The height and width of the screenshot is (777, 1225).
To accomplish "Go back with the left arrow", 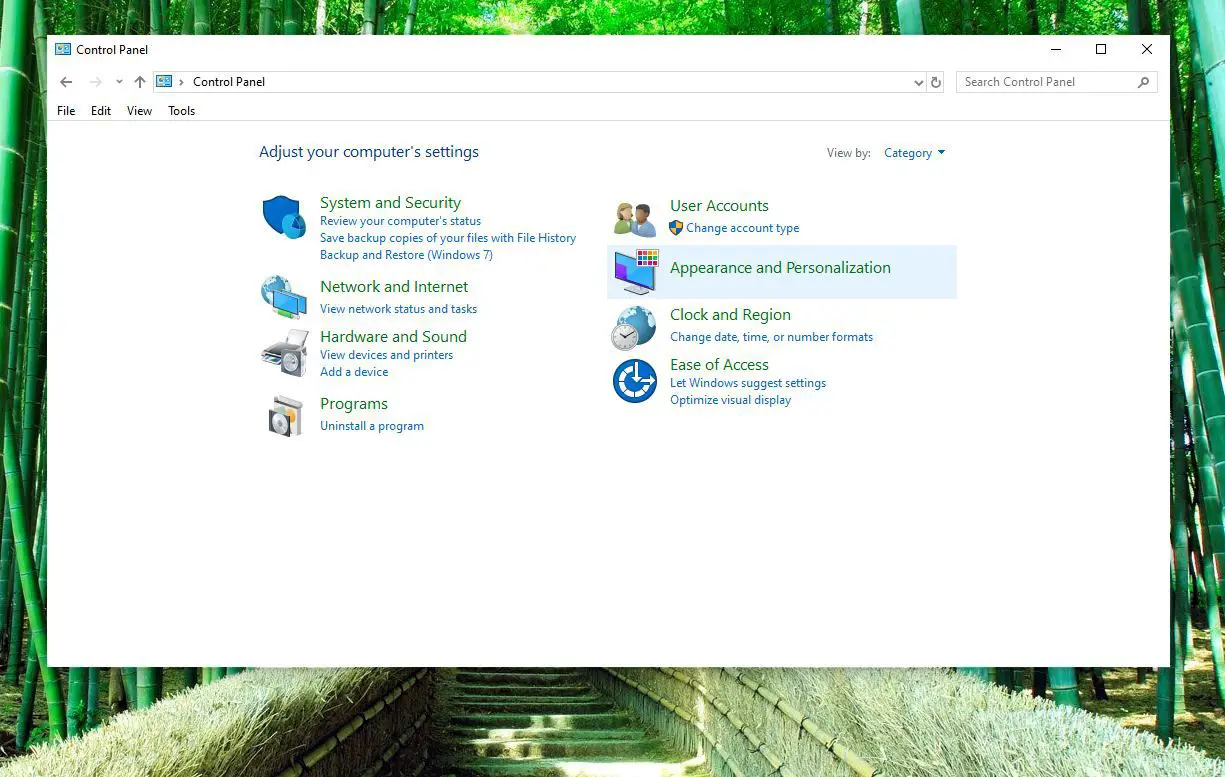I will pos(66,82).
